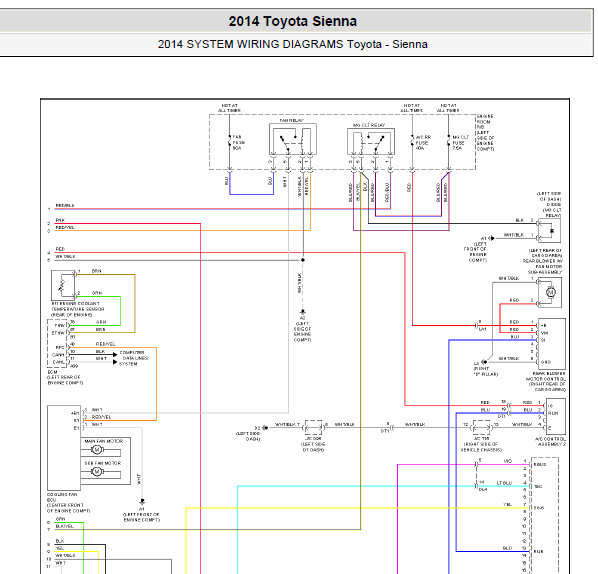Image resolution: width=598 pixels, height=574 pixels.
Task: Select the MG CLT Relay symbol
Action: point(371,141)
